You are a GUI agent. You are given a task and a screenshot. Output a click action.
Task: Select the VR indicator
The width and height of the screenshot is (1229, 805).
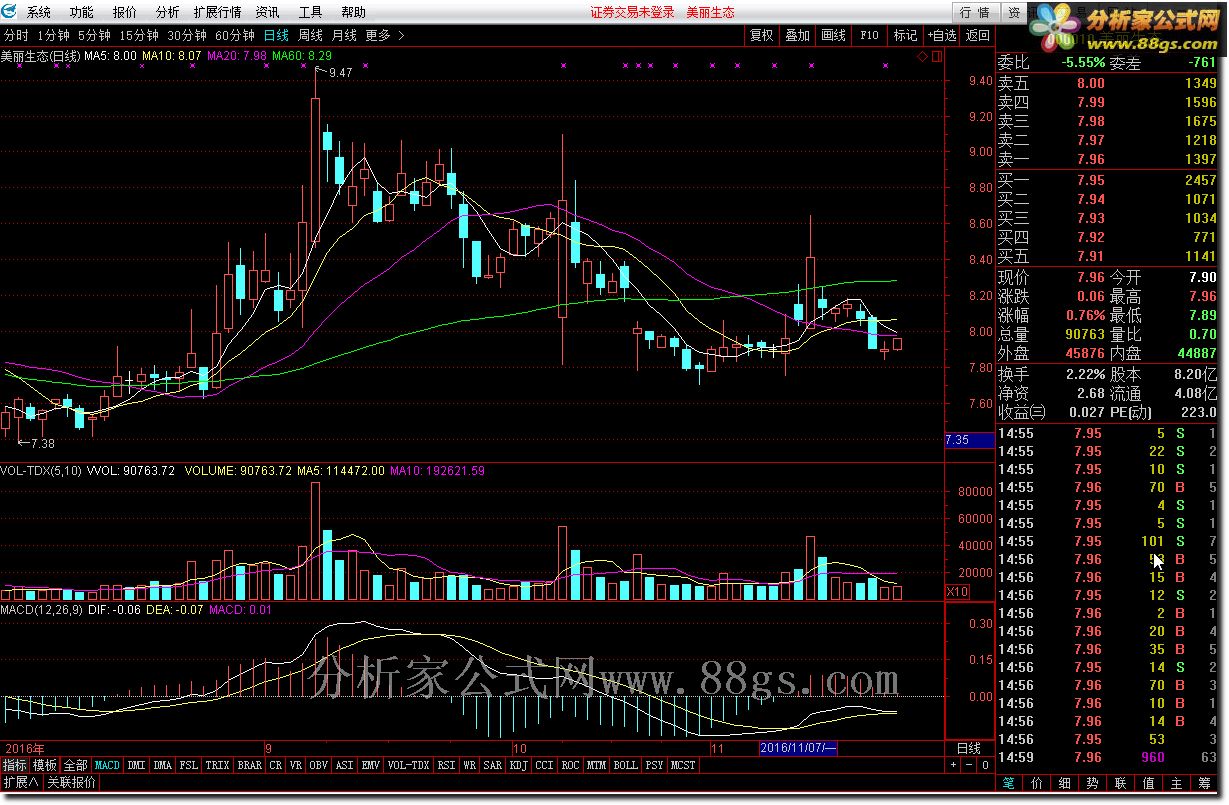point(296,765)
